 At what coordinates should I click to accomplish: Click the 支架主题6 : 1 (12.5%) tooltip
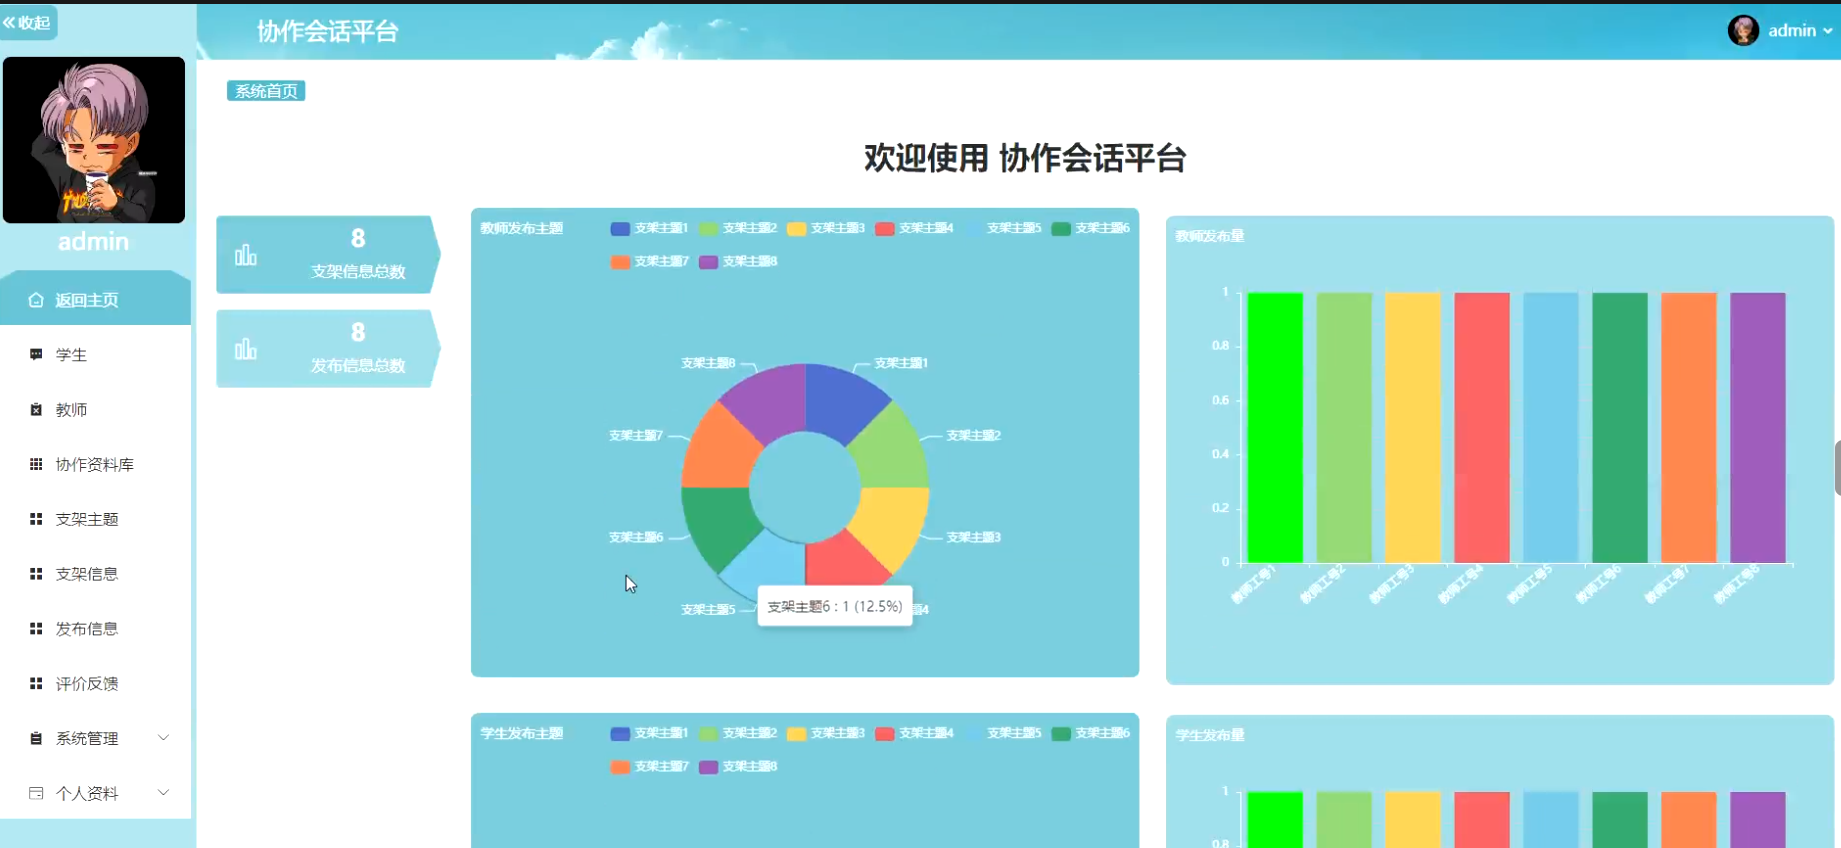835,606
